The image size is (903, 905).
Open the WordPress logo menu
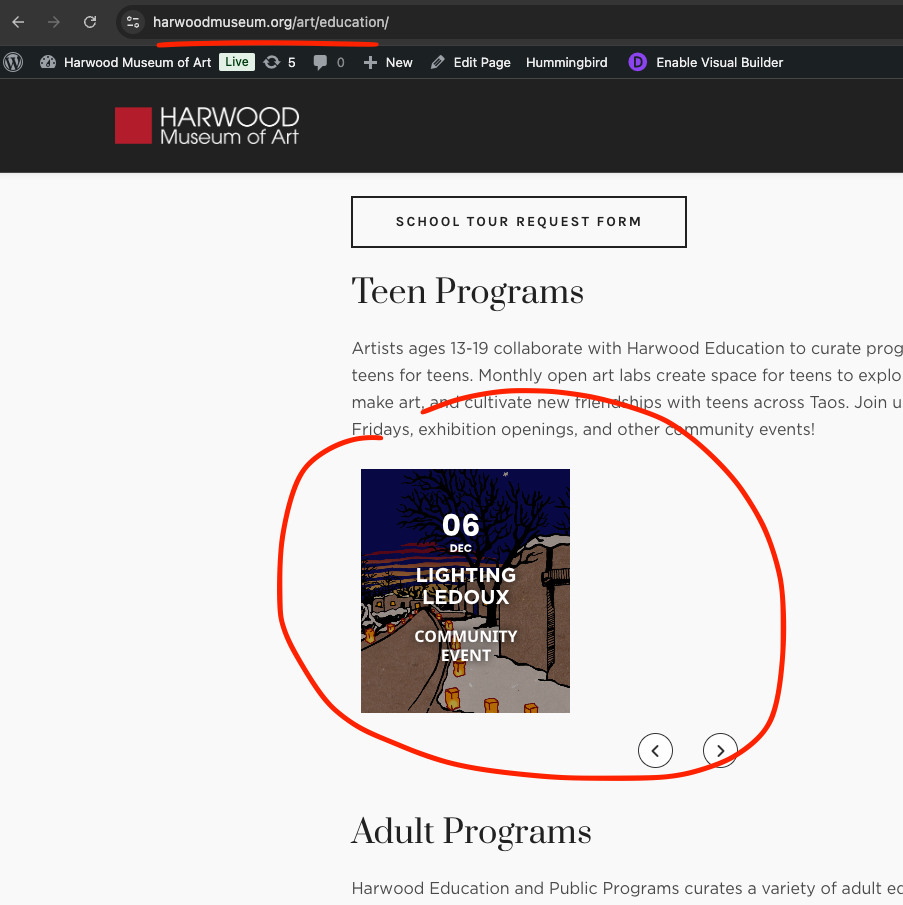(x=13, y=62)
